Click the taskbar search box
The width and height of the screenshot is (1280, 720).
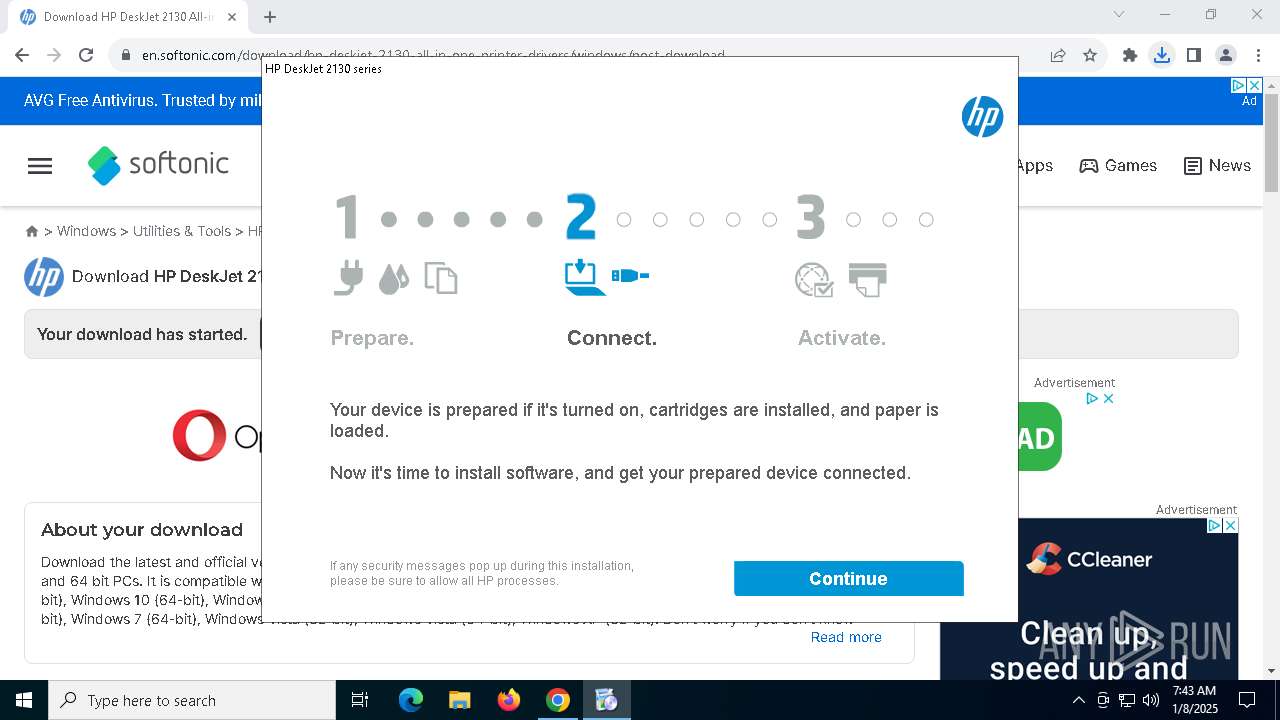pyautogui.click(x=192, y=700)
